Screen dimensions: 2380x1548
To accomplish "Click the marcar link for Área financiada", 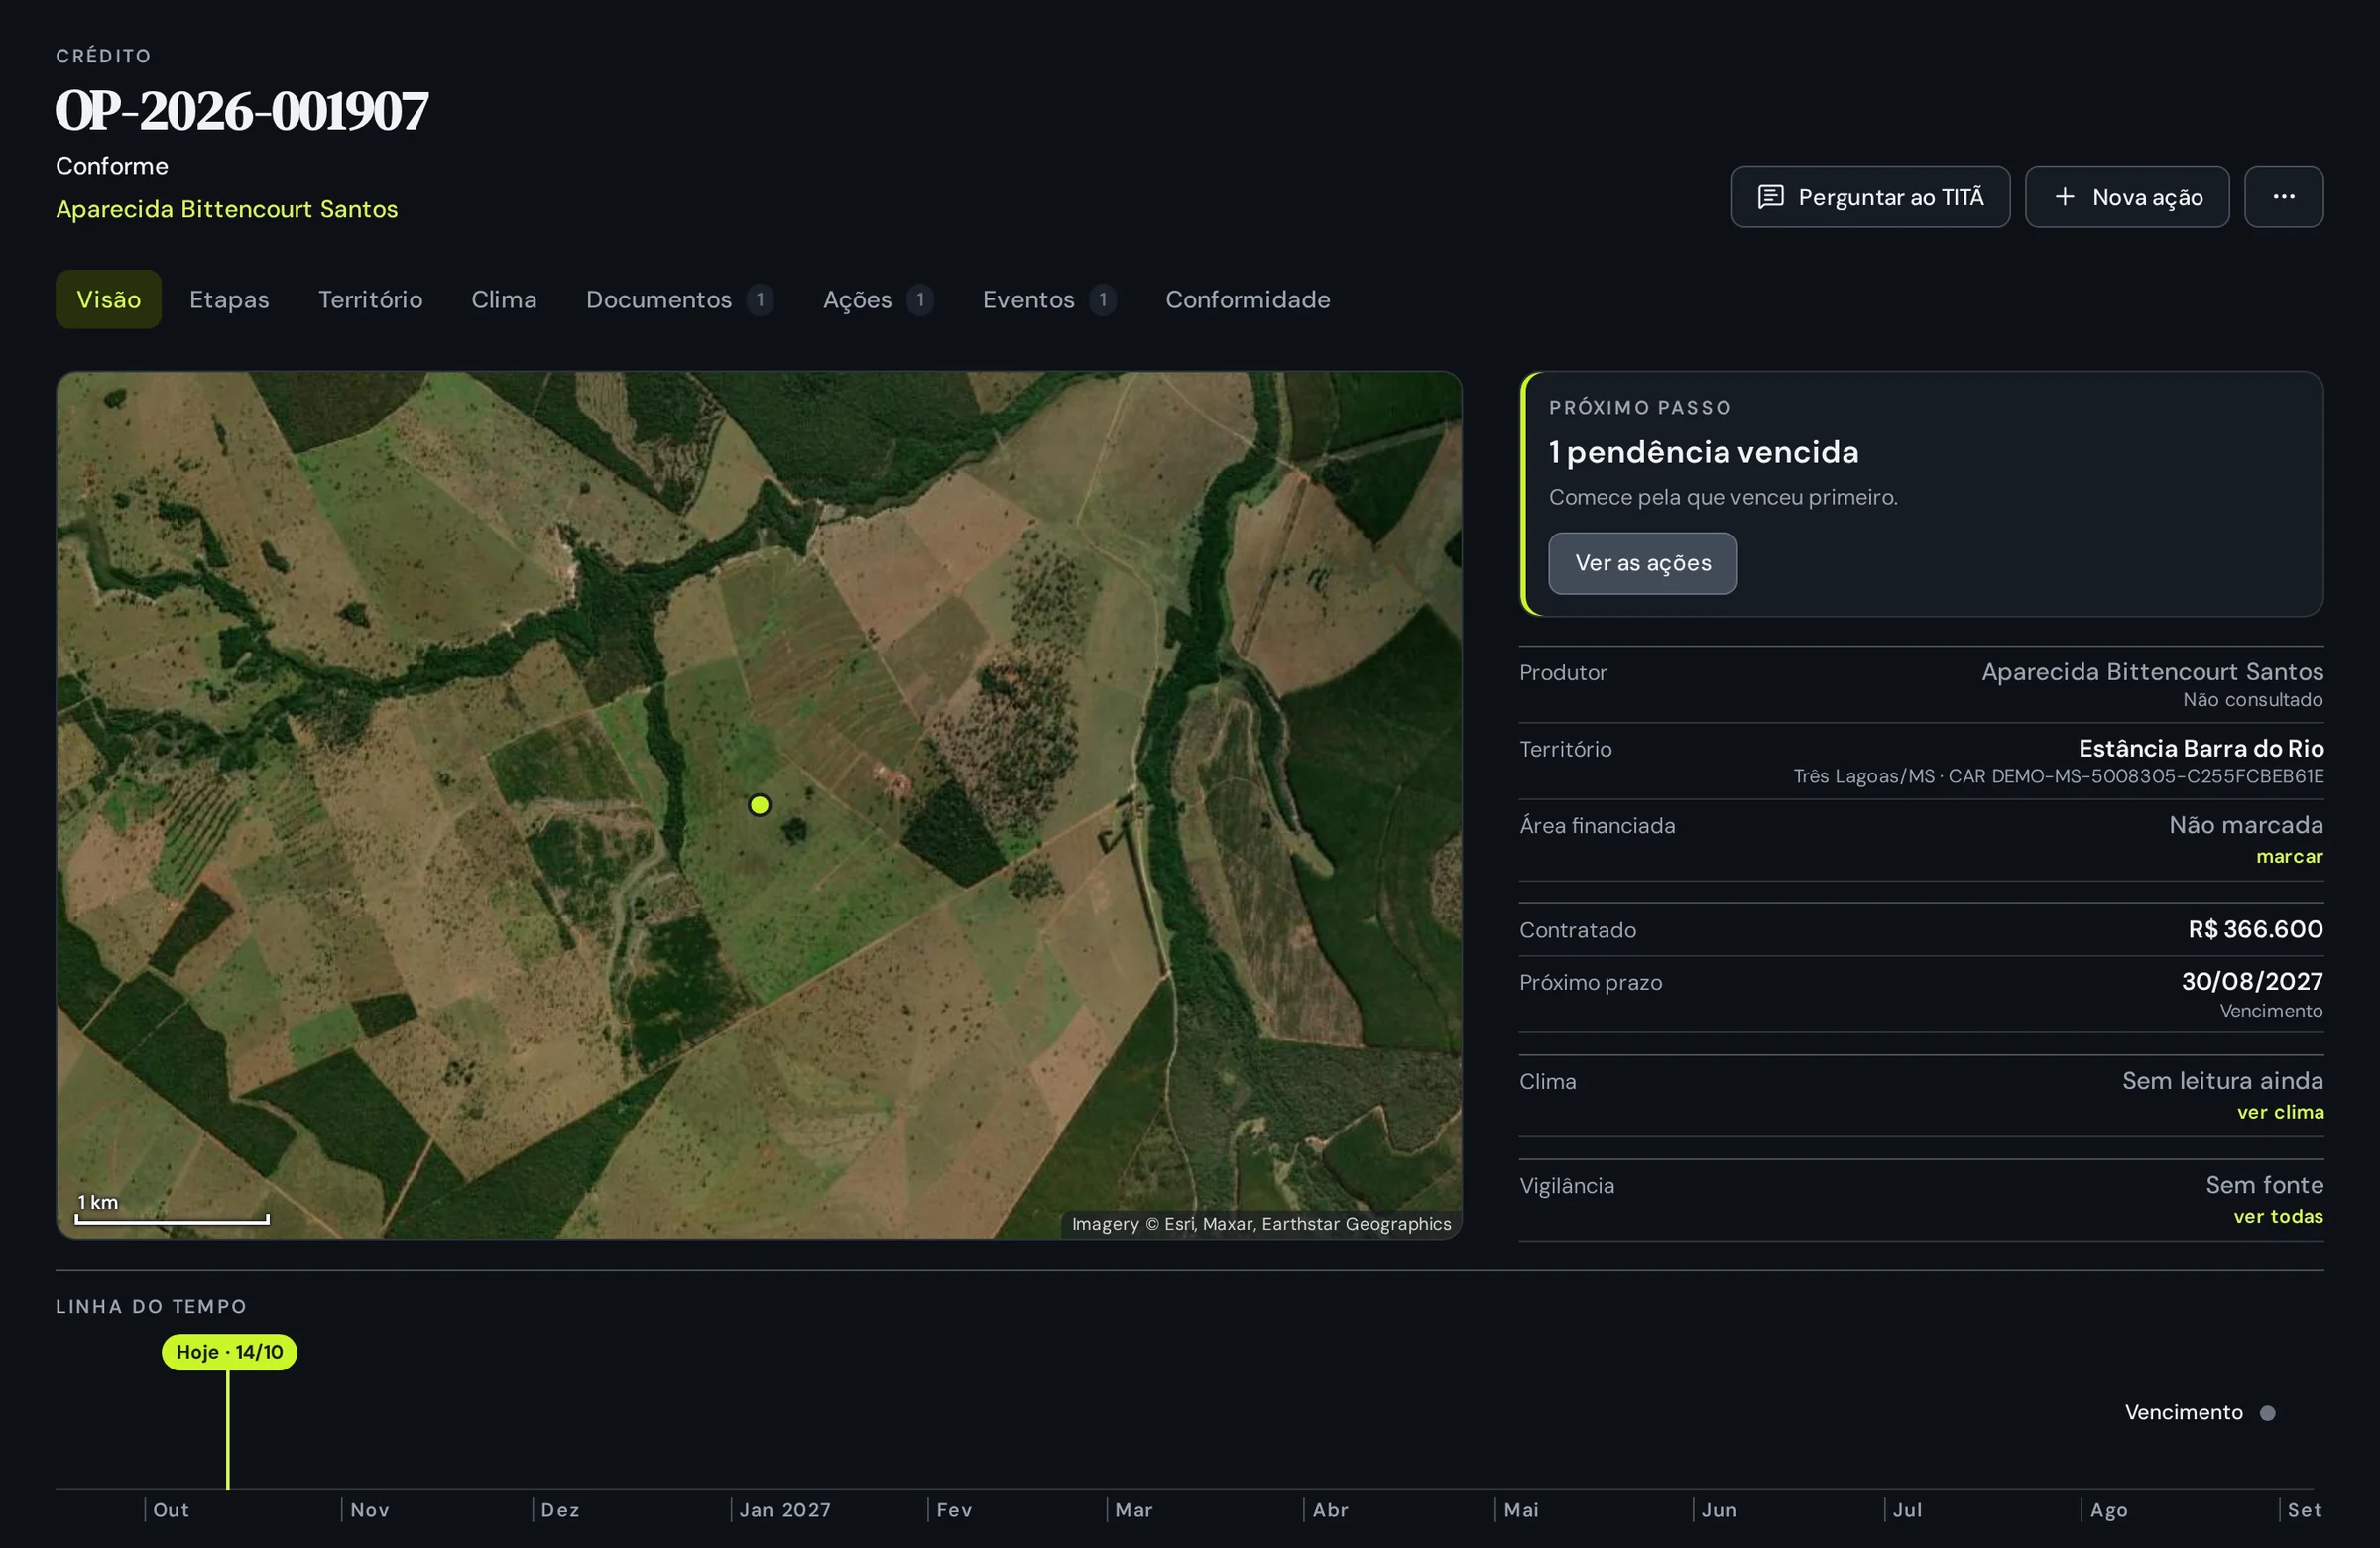I will point(2289,856).
